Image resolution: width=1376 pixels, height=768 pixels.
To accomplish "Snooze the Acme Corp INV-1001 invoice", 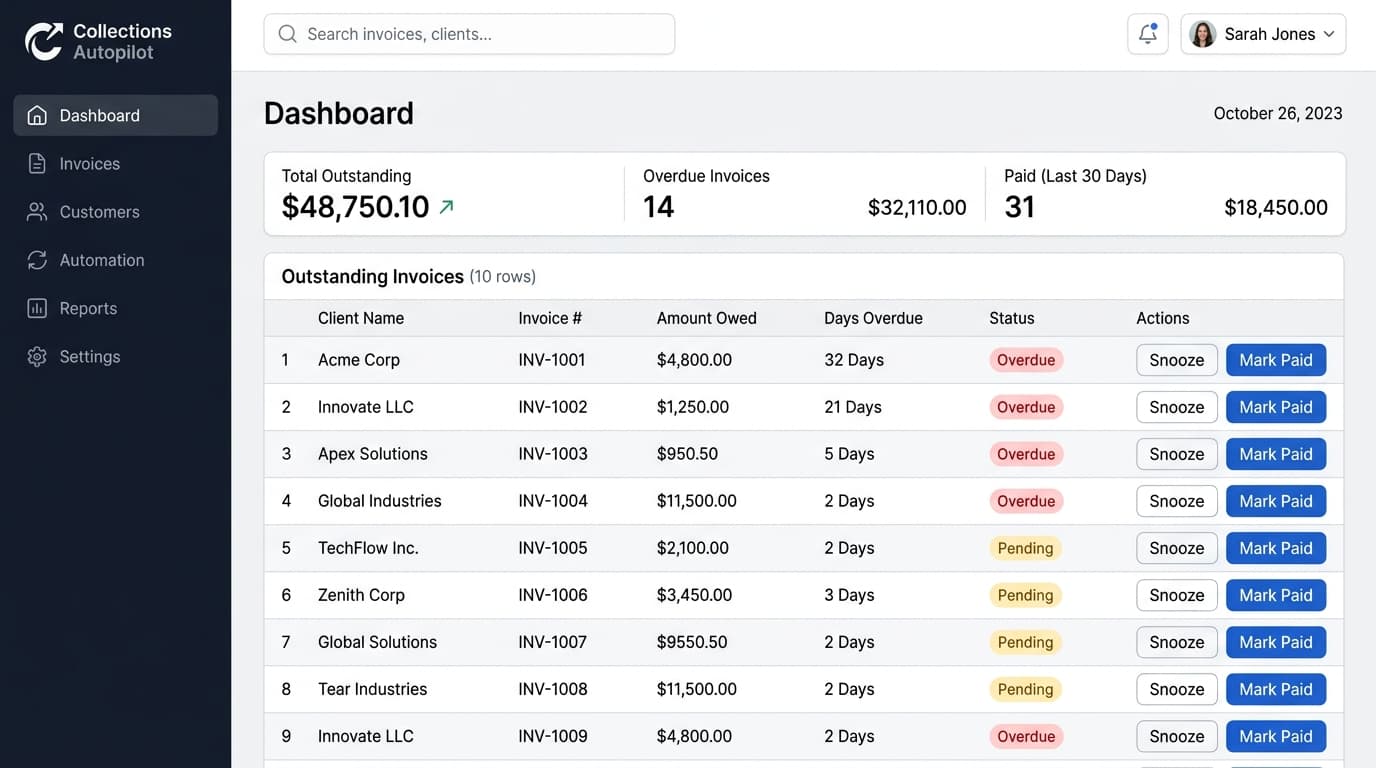I will [1177, 360].
